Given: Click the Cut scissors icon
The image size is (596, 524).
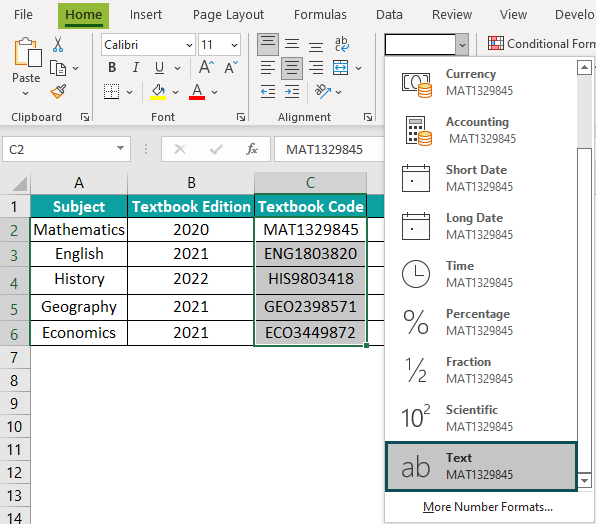Looking at the screenshot, I should (58, 44).
